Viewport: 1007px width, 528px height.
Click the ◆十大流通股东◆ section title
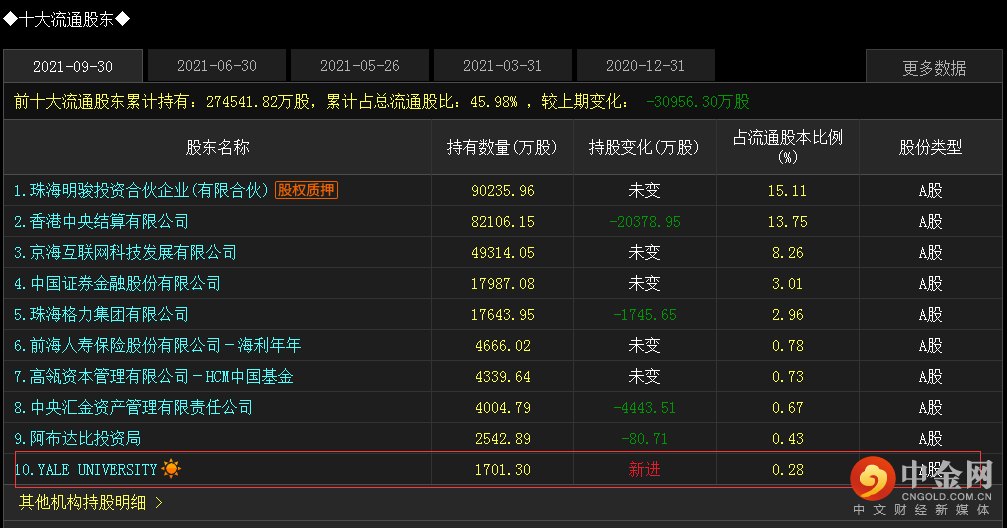(67, 19)
